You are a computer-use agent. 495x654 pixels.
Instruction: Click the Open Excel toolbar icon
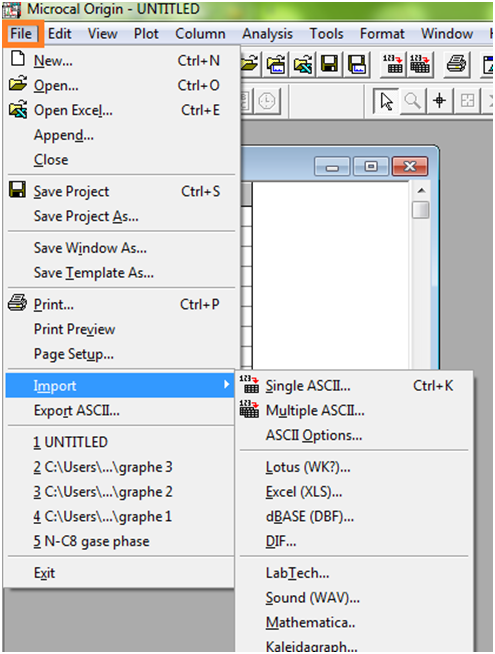click(x=303, y=64)
